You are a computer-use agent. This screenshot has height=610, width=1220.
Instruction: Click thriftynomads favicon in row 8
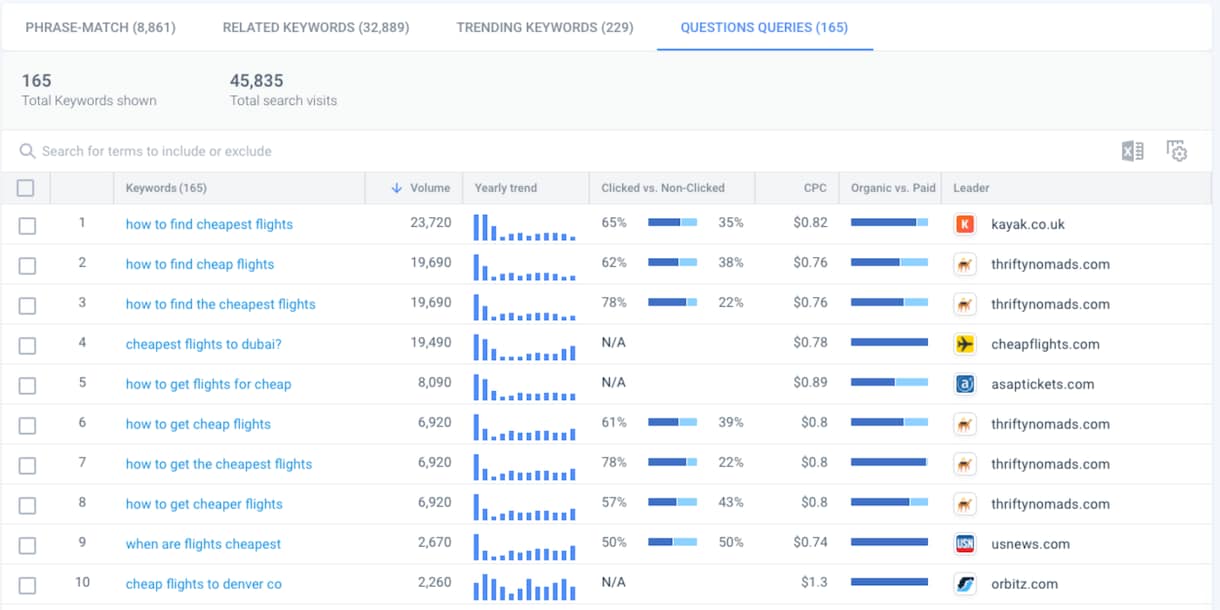coord(965,504)
